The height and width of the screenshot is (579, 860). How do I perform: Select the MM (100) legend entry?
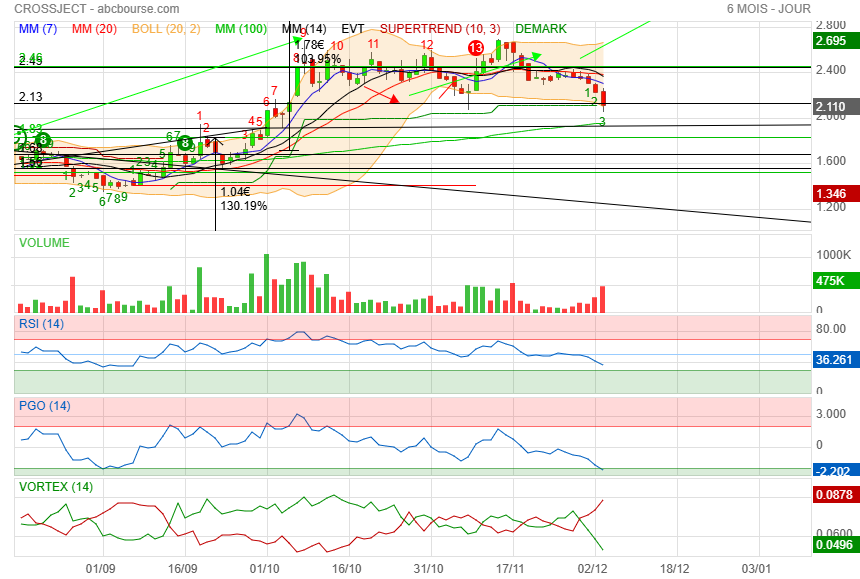pyautogui.click(x=241, y=29)
